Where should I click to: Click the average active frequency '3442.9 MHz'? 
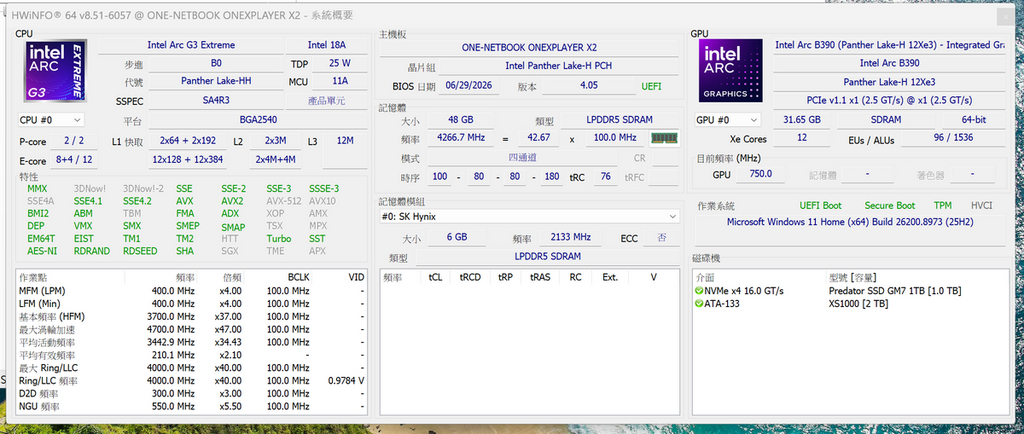171,343
